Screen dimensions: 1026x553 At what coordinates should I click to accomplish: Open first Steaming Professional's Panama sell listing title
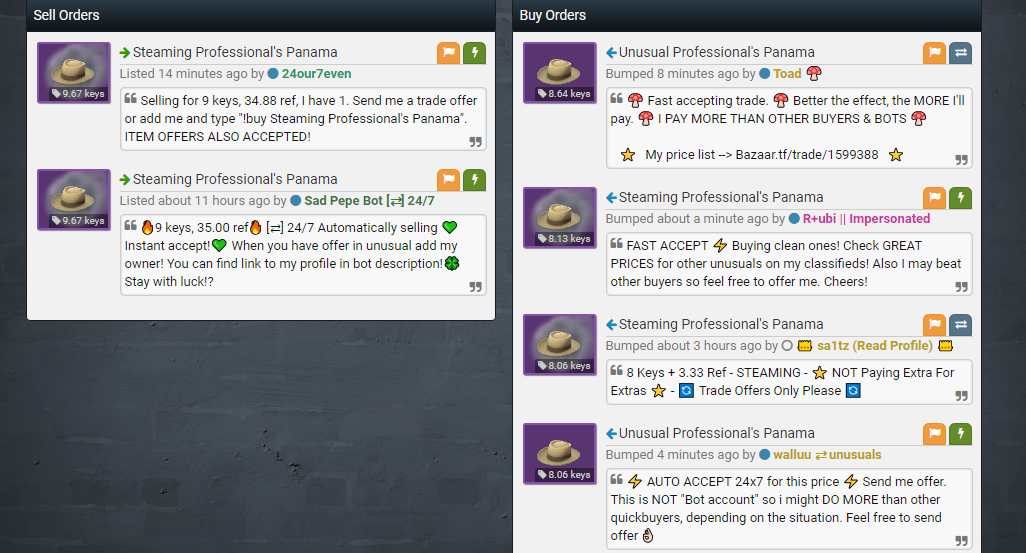pyautogui.click(x=235, y=52)
